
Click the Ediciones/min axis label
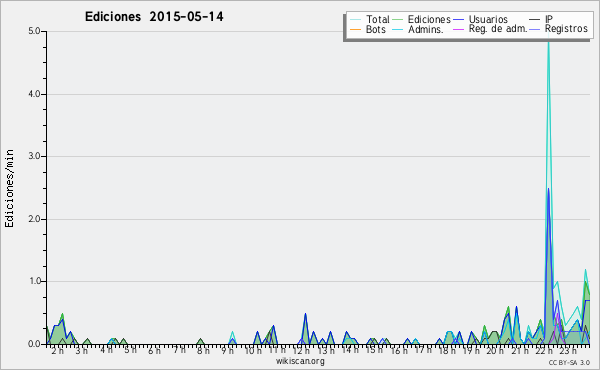click(x=9, y=188)
